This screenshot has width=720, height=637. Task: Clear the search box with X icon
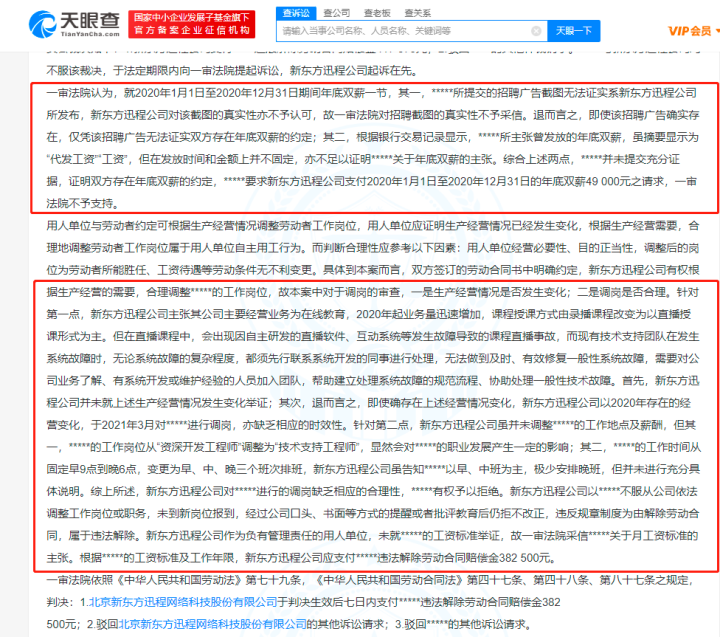pos(536,31)
